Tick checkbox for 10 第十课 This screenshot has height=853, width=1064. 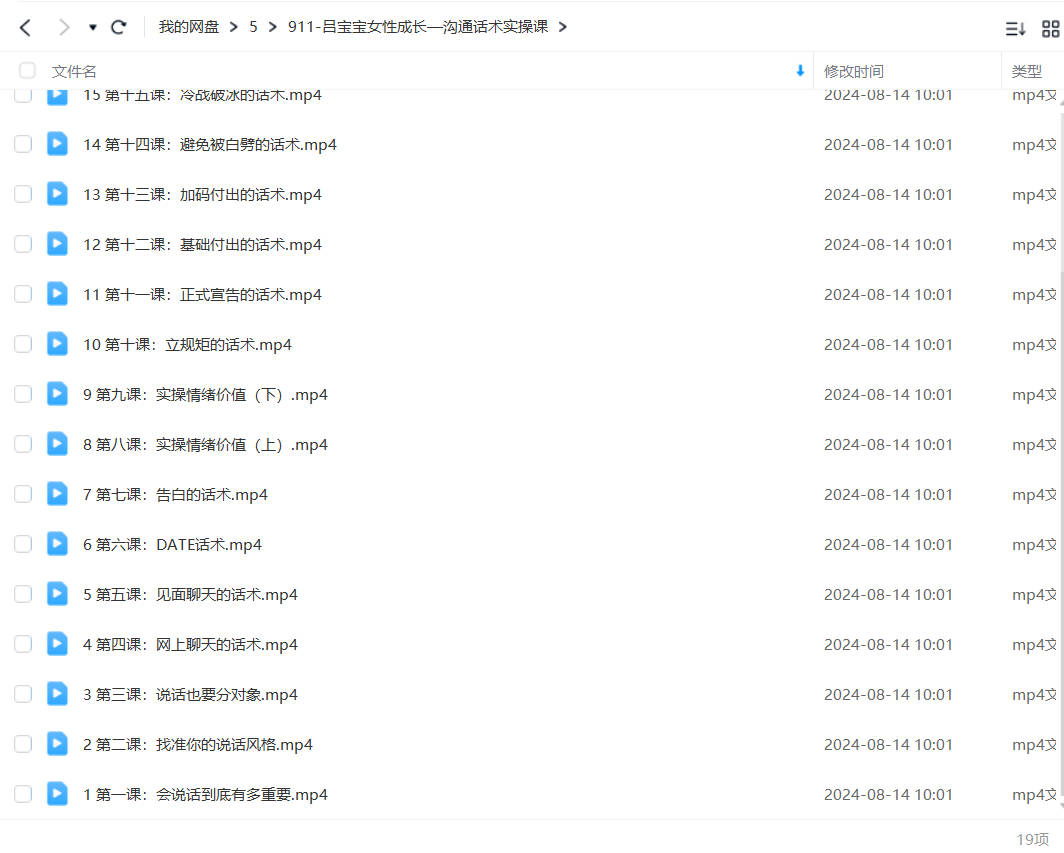(x=23, y=344)
